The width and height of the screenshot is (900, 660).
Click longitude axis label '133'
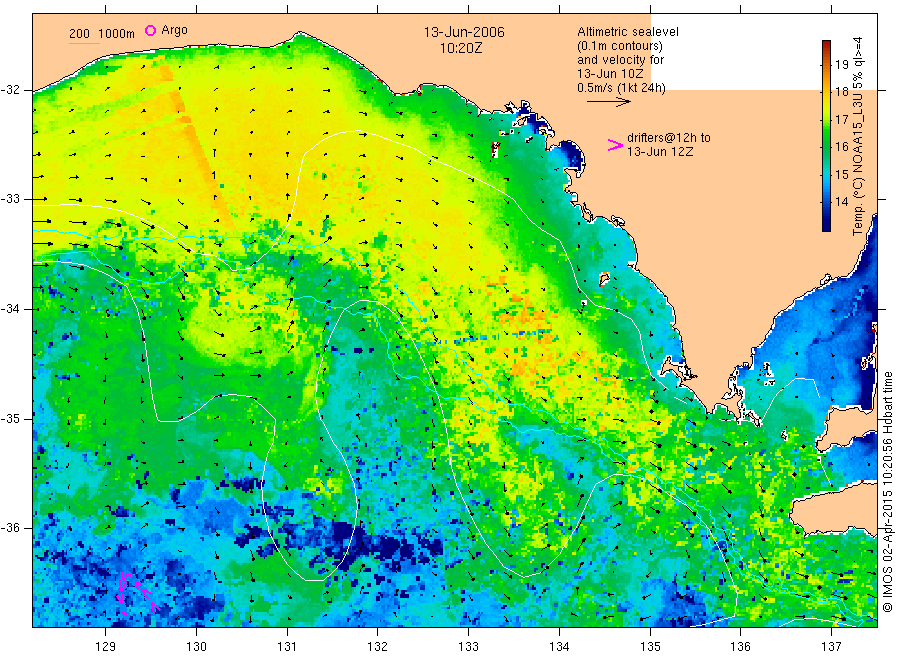(x=468, y=647)
